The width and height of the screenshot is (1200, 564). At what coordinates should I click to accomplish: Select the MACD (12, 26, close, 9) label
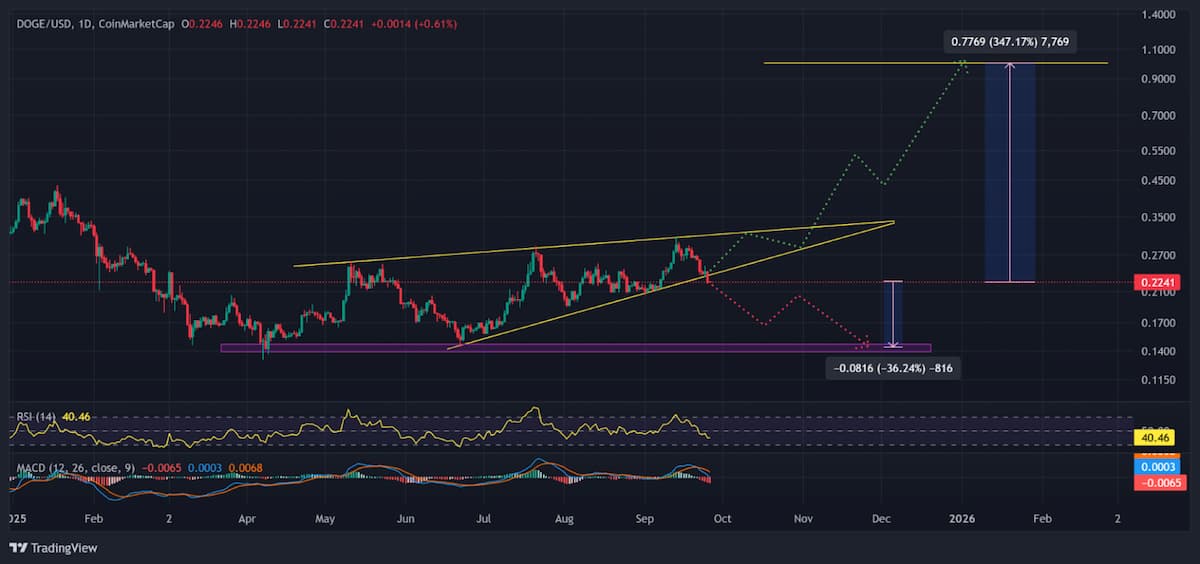(76, 468)
